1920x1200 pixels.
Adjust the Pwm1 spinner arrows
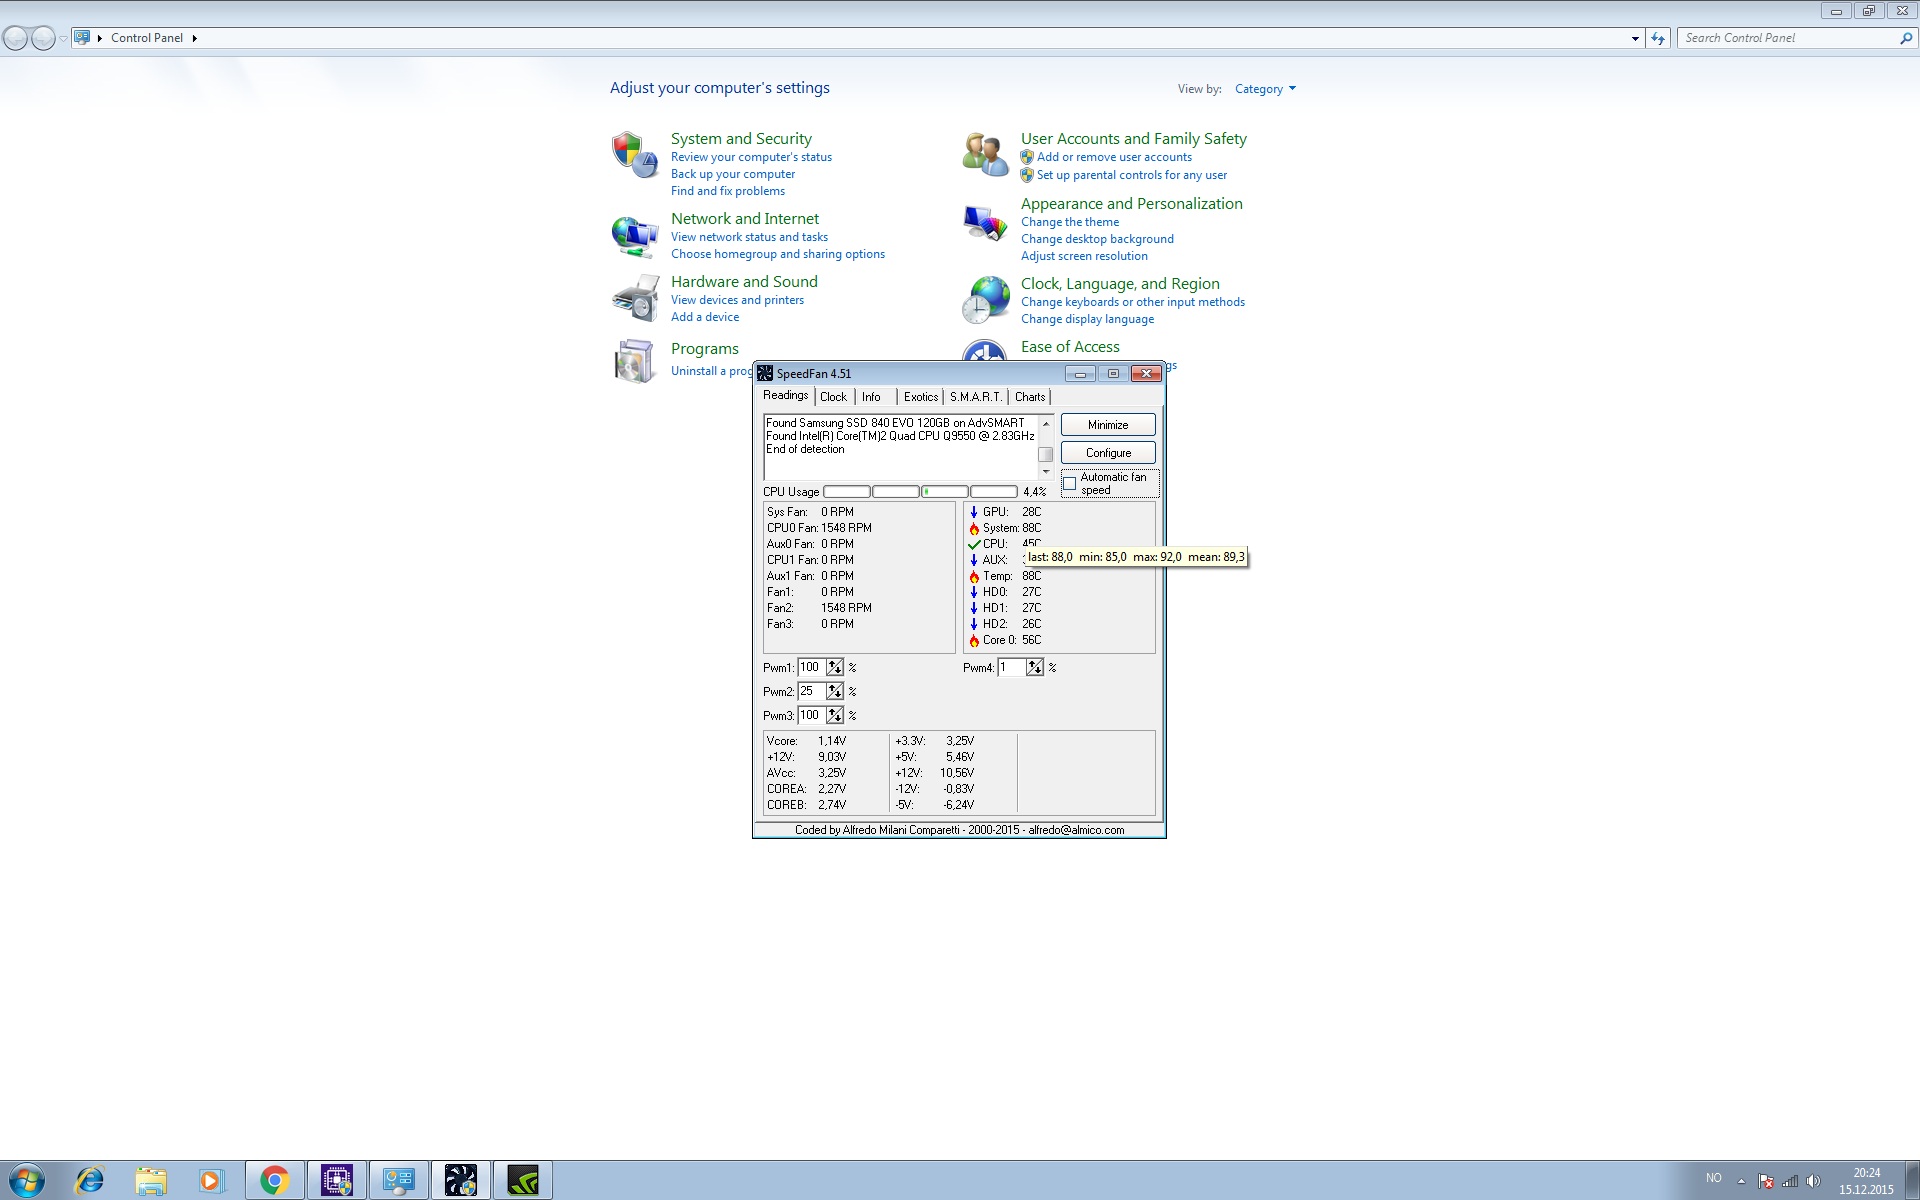(x=835, y=667)
